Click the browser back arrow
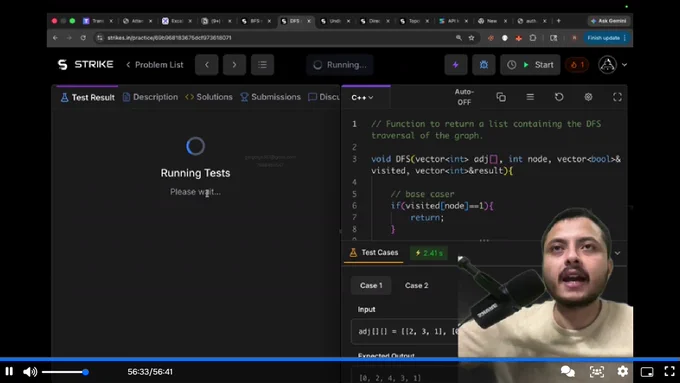This screenshot has width=680, height=383. [x=55, y=38]
